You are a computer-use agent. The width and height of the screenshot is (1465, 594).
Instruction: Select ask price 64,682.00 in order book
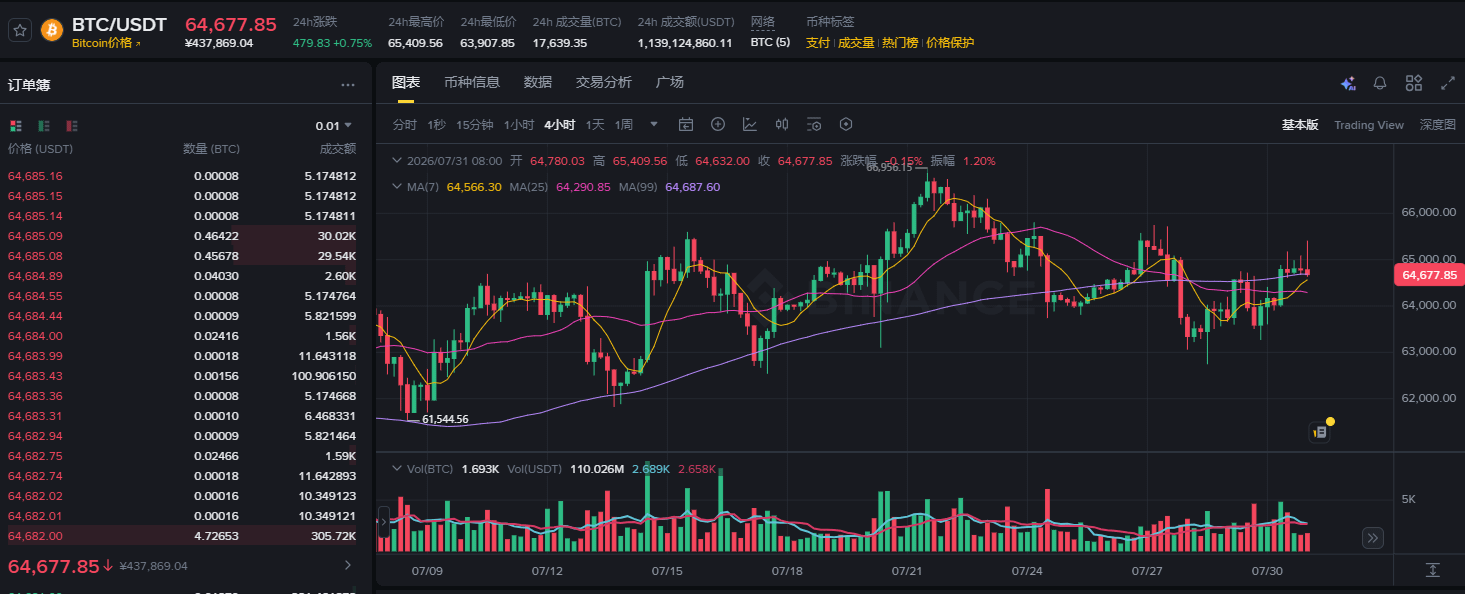click(x=35, y=536)
